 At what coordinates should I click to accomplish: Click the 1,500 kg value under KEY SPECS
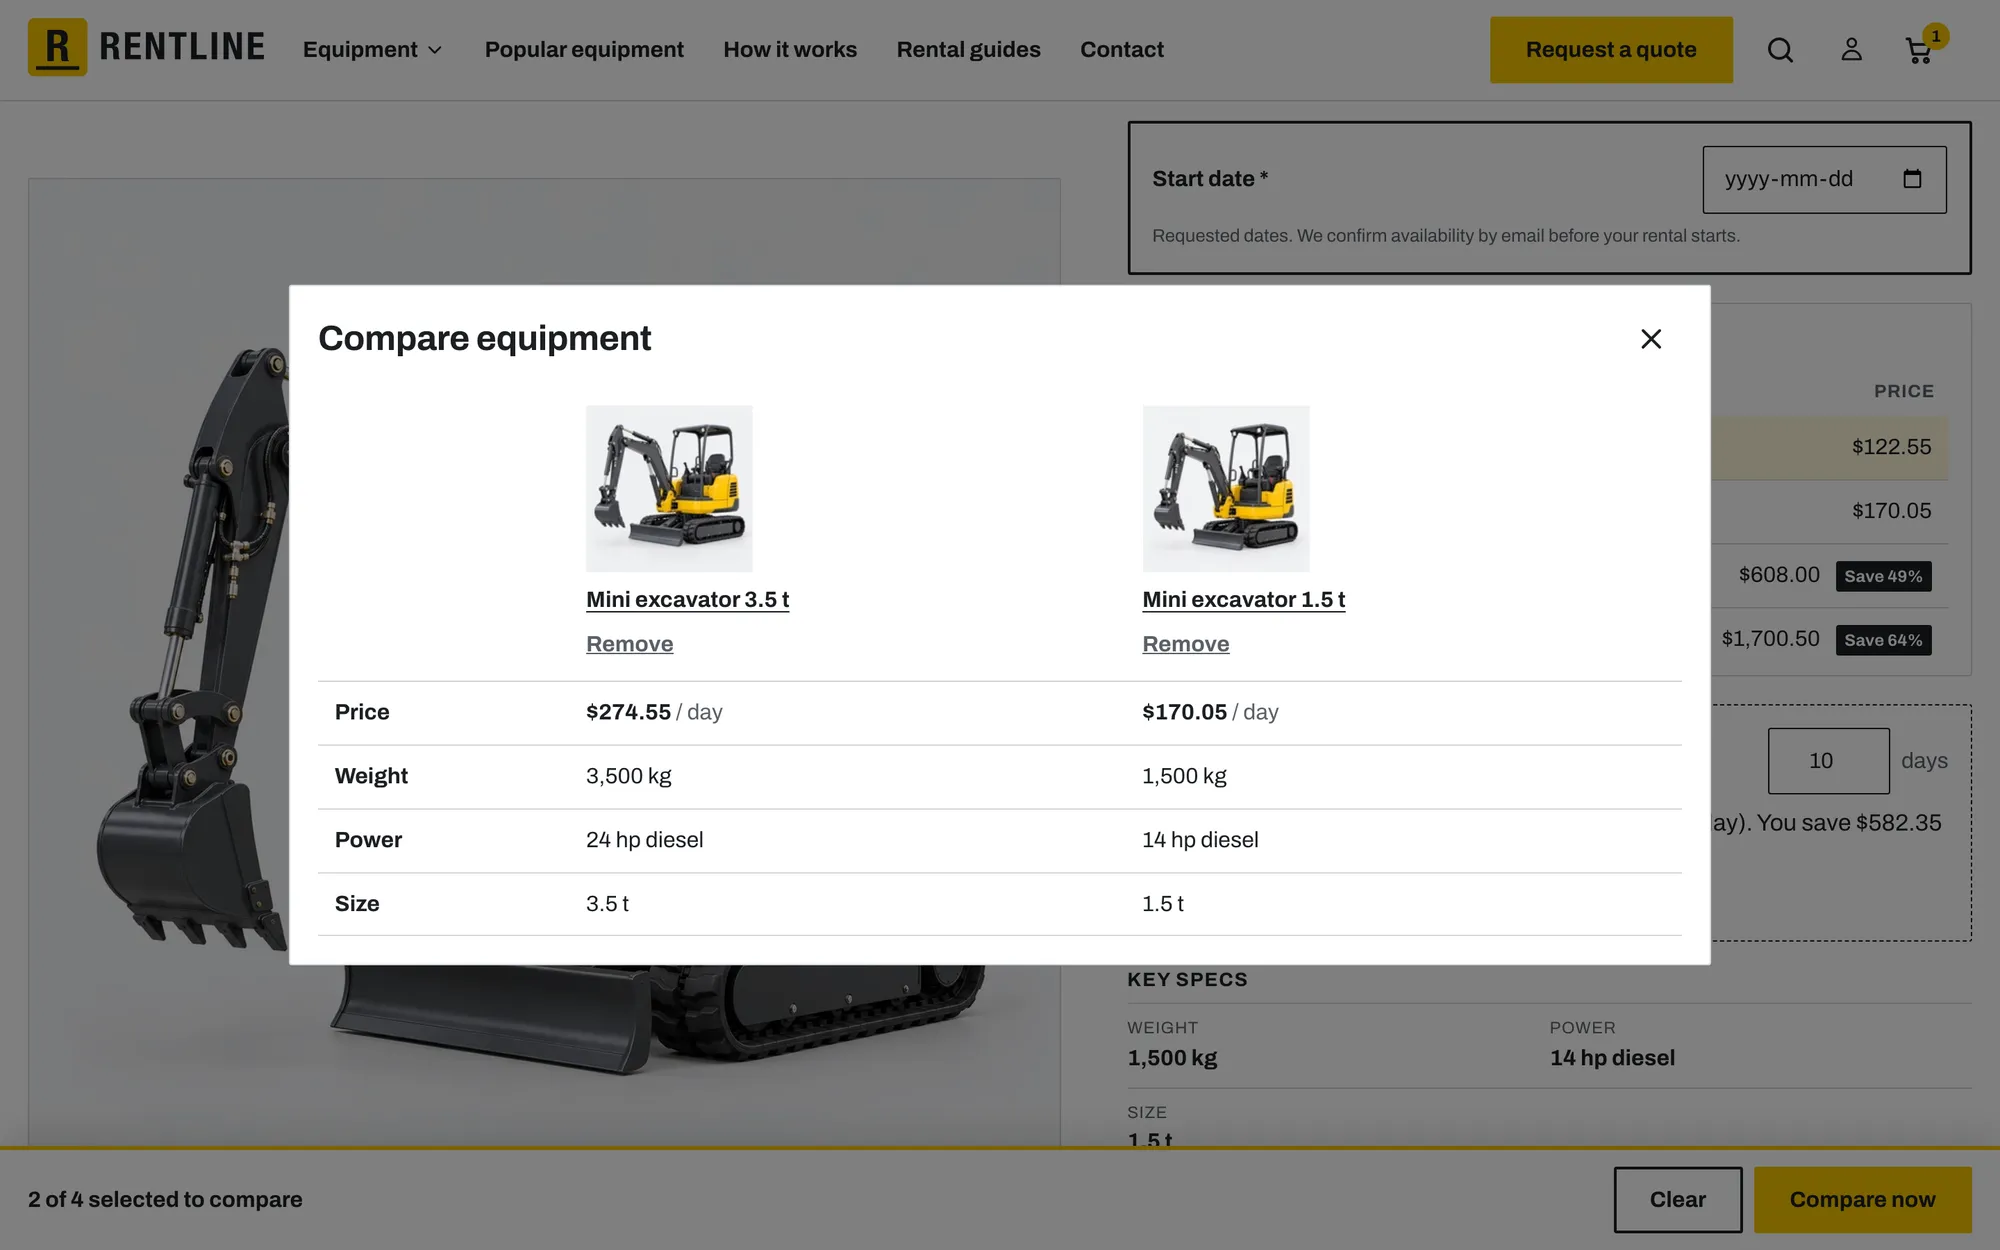click(1172, 1058)
